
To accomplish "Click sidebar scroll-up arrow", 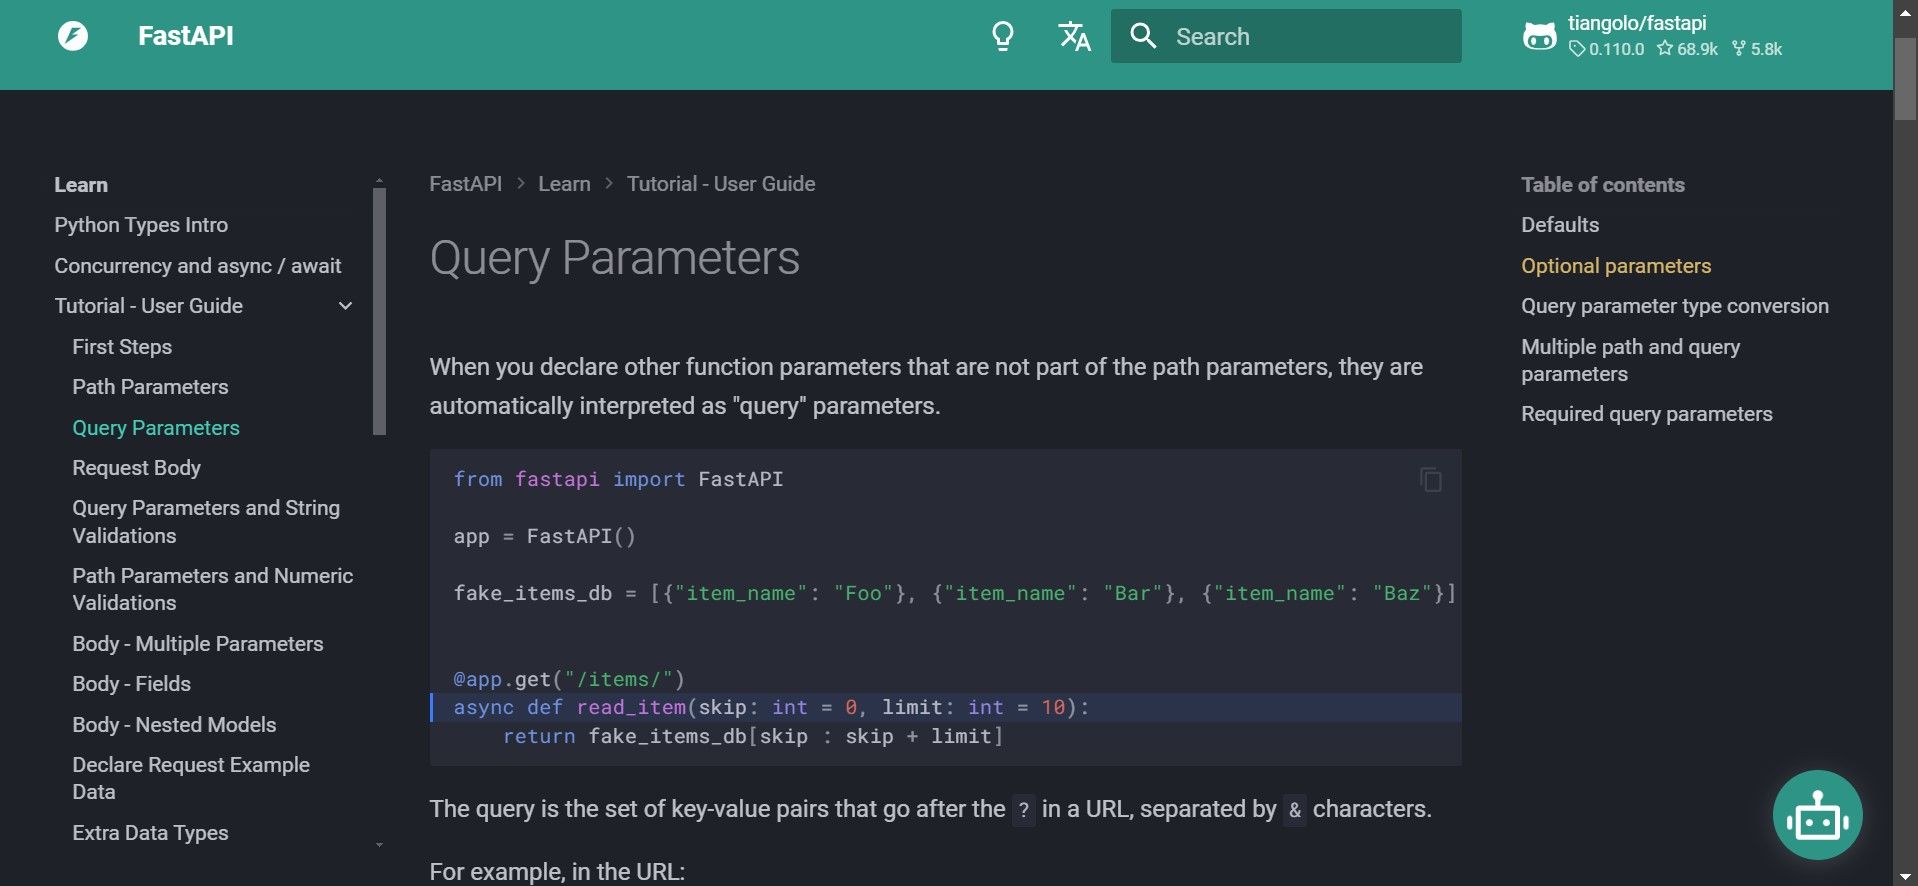I will 379,181.
